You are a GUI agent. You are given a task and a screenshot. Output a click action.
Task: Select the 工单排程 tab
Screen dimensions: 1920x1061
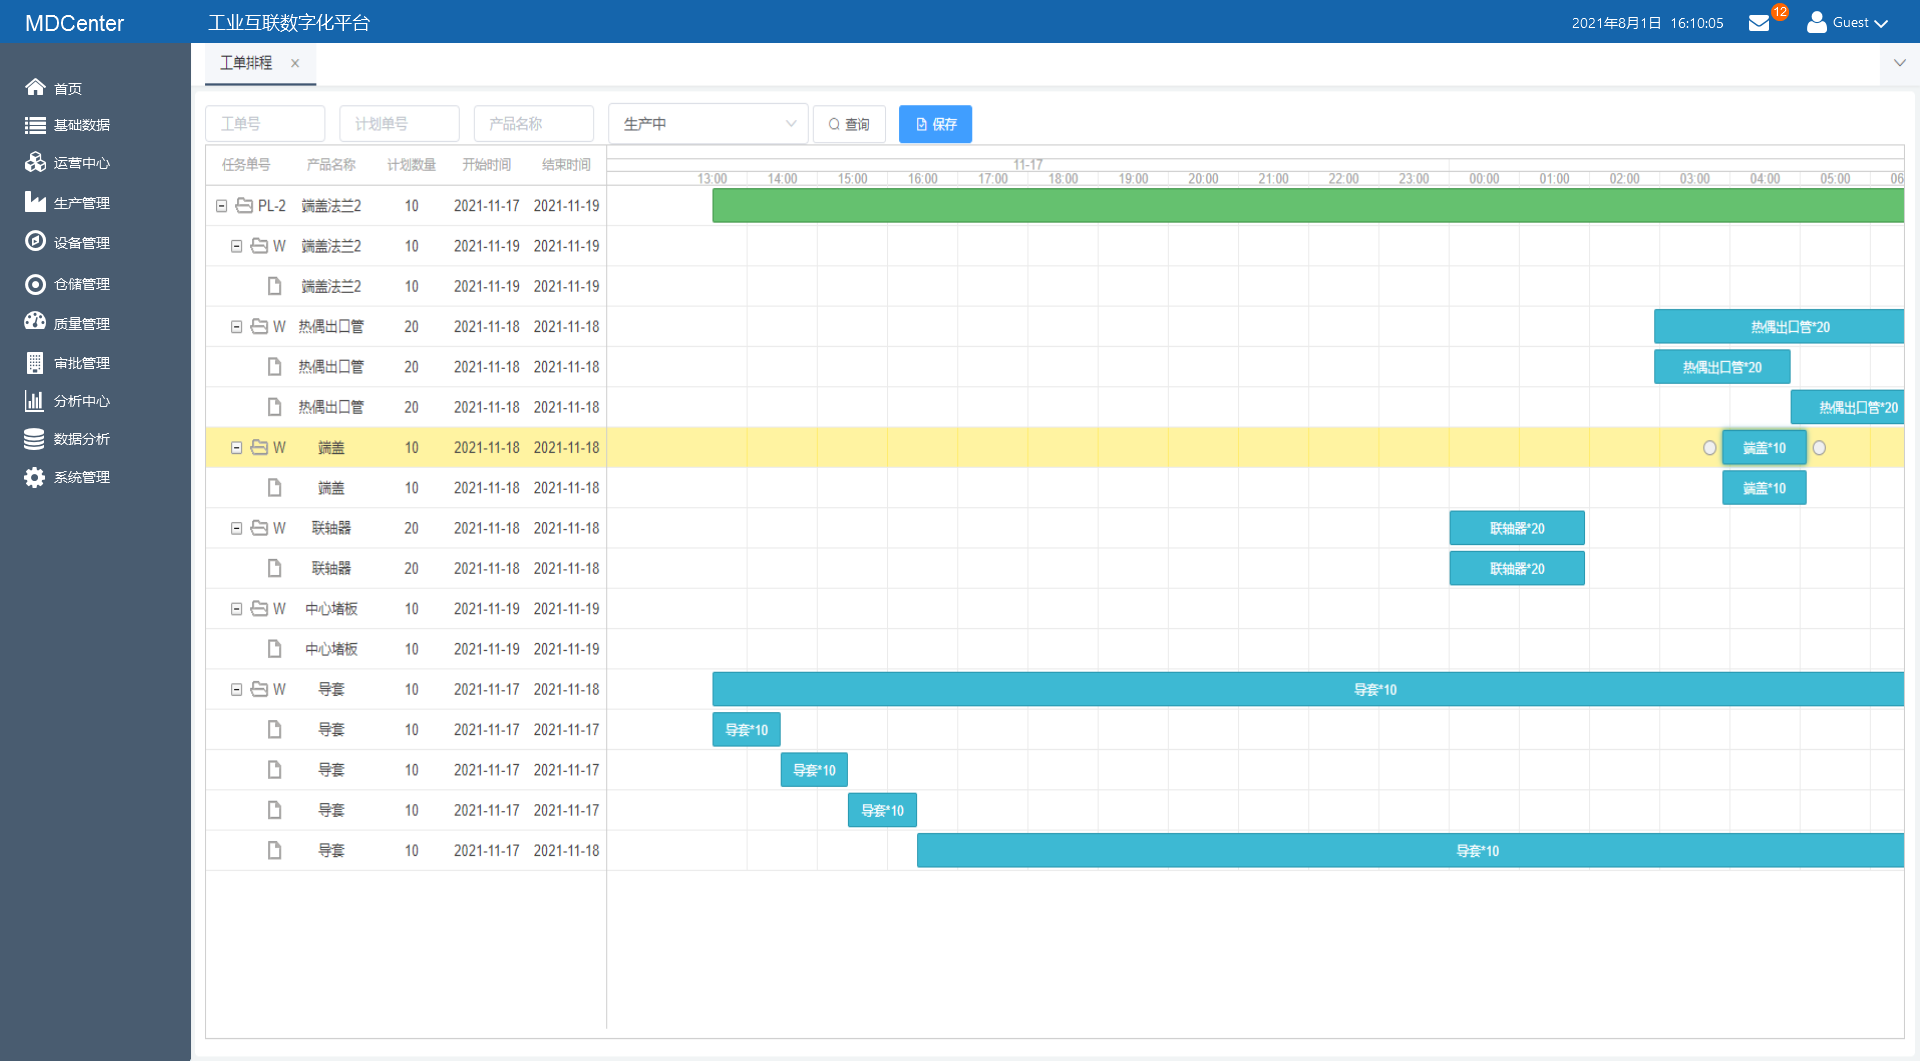pos(246,63)
